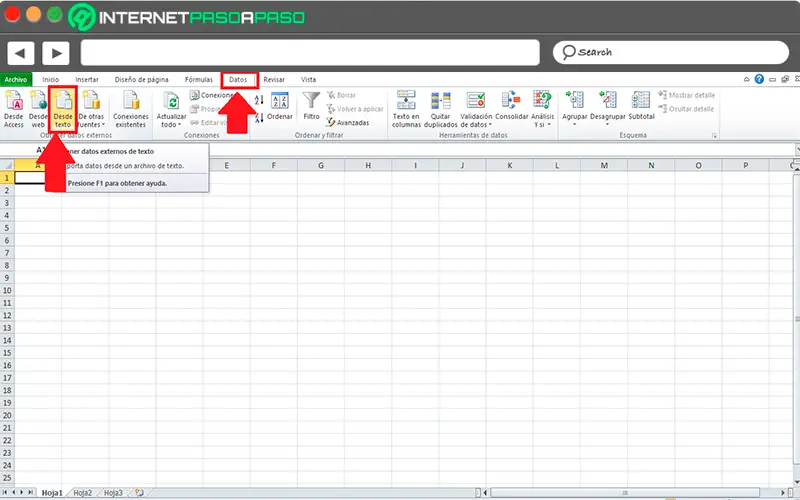Switch to the Fórmulas tab
Screen dimensions: 800x500
(x=198, y=80)
